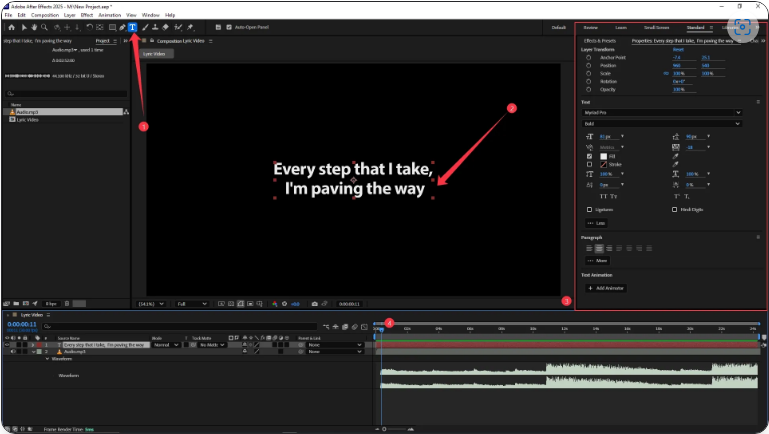Click the Stroke eyedropper icon

point(675,164)
